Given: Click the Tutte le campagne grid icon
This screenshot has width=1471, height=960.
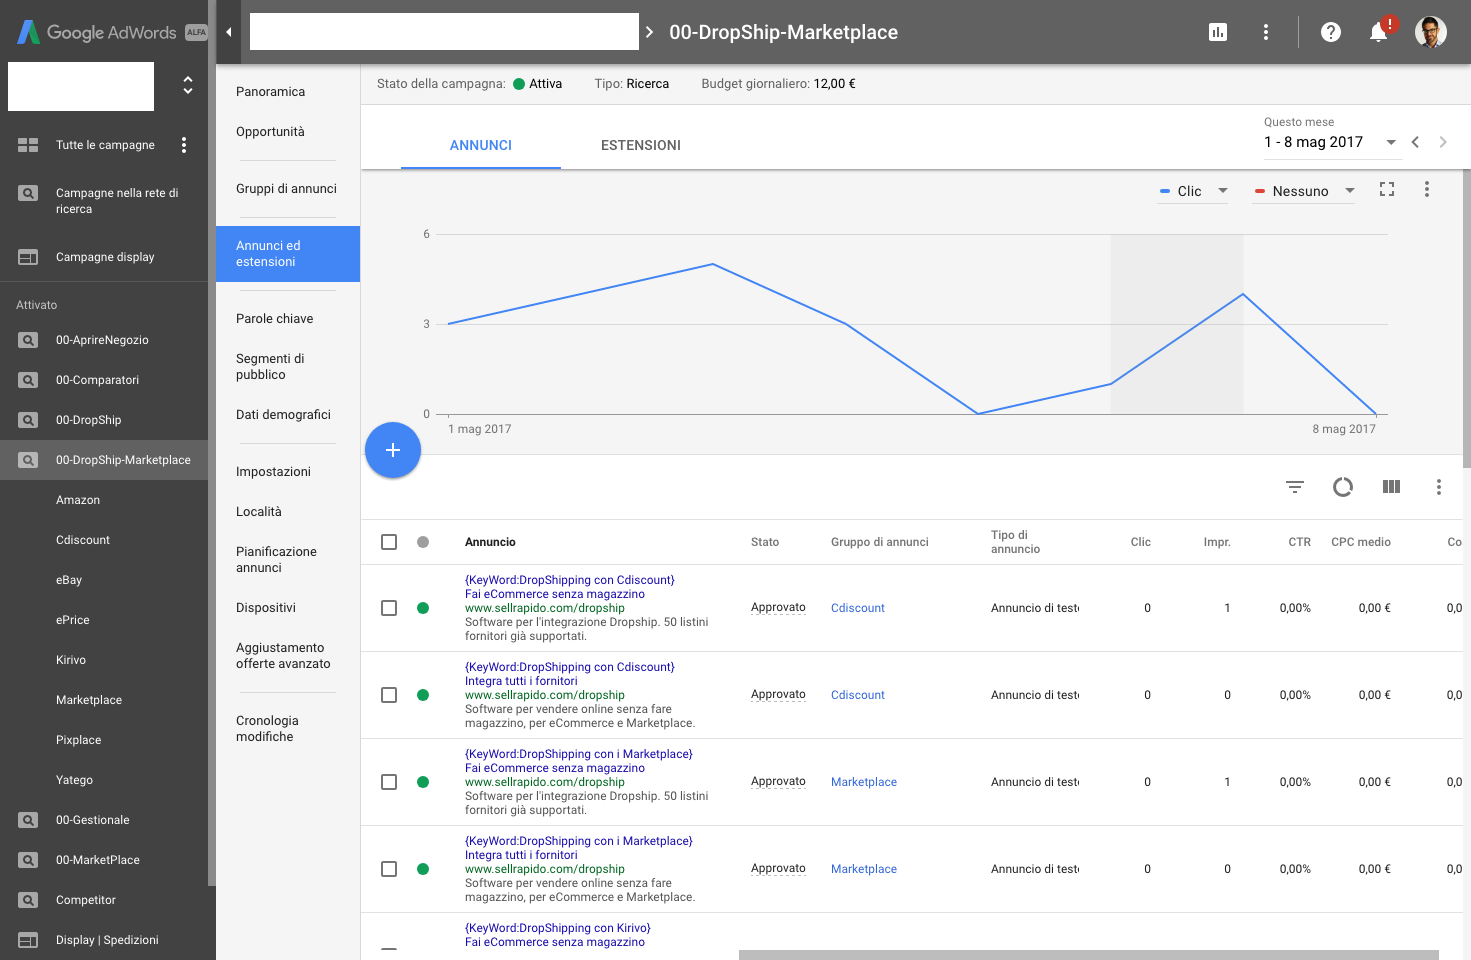Looking at the screenshot, I should (28, 145).
